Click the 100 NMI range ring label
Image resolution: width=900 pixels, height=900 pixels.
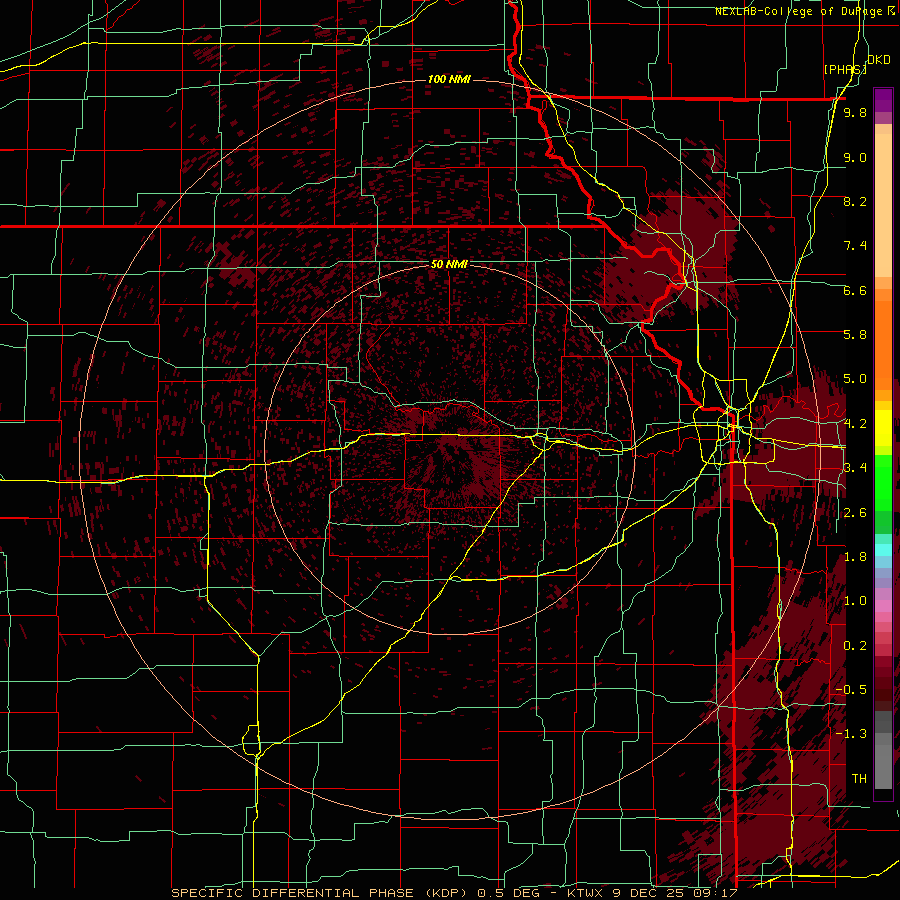[x=449, y=79]
